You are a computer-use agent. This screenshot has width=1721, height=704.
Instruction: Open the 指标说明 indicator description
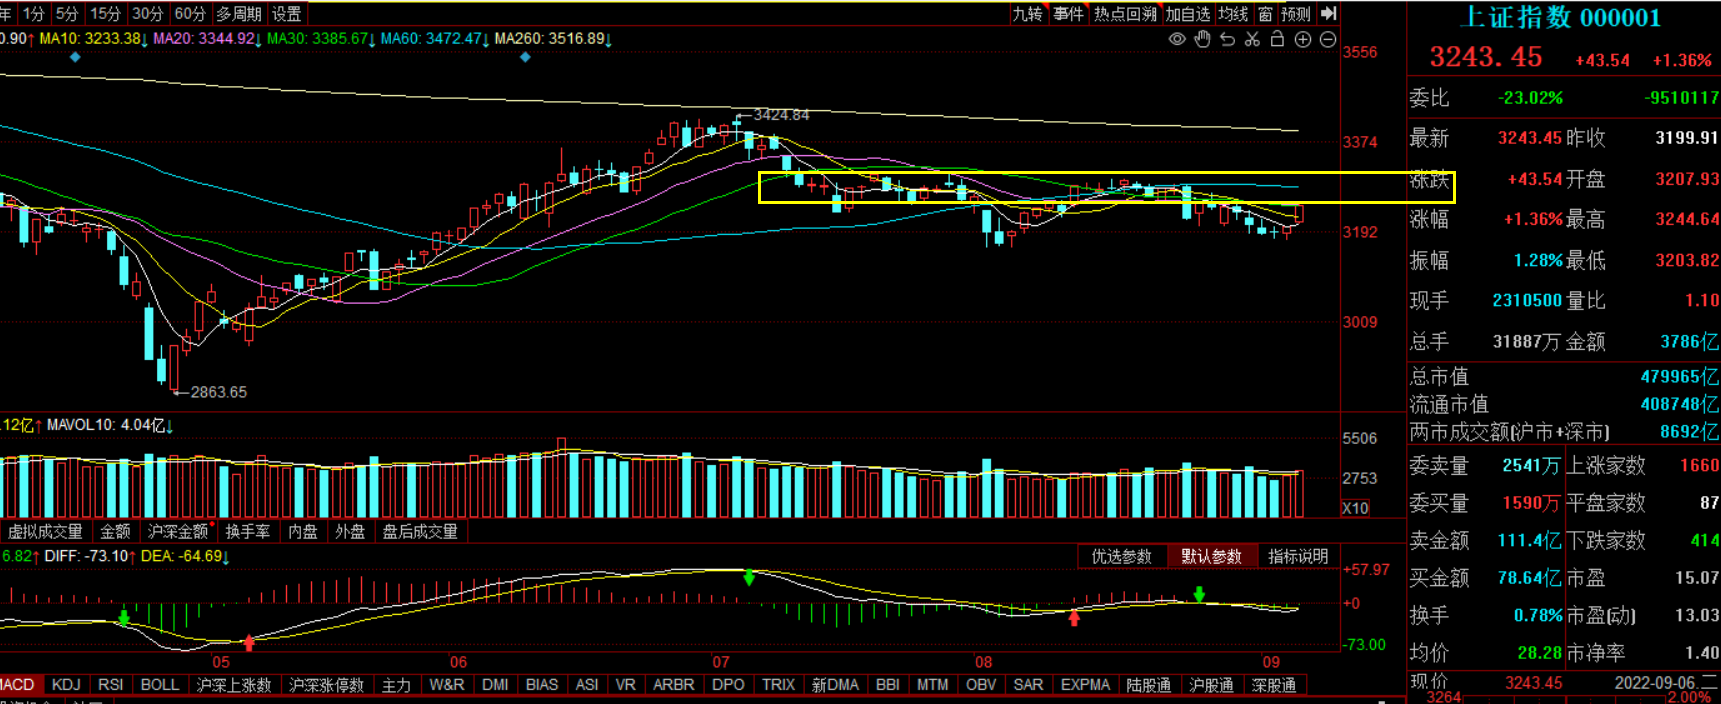1297,557
